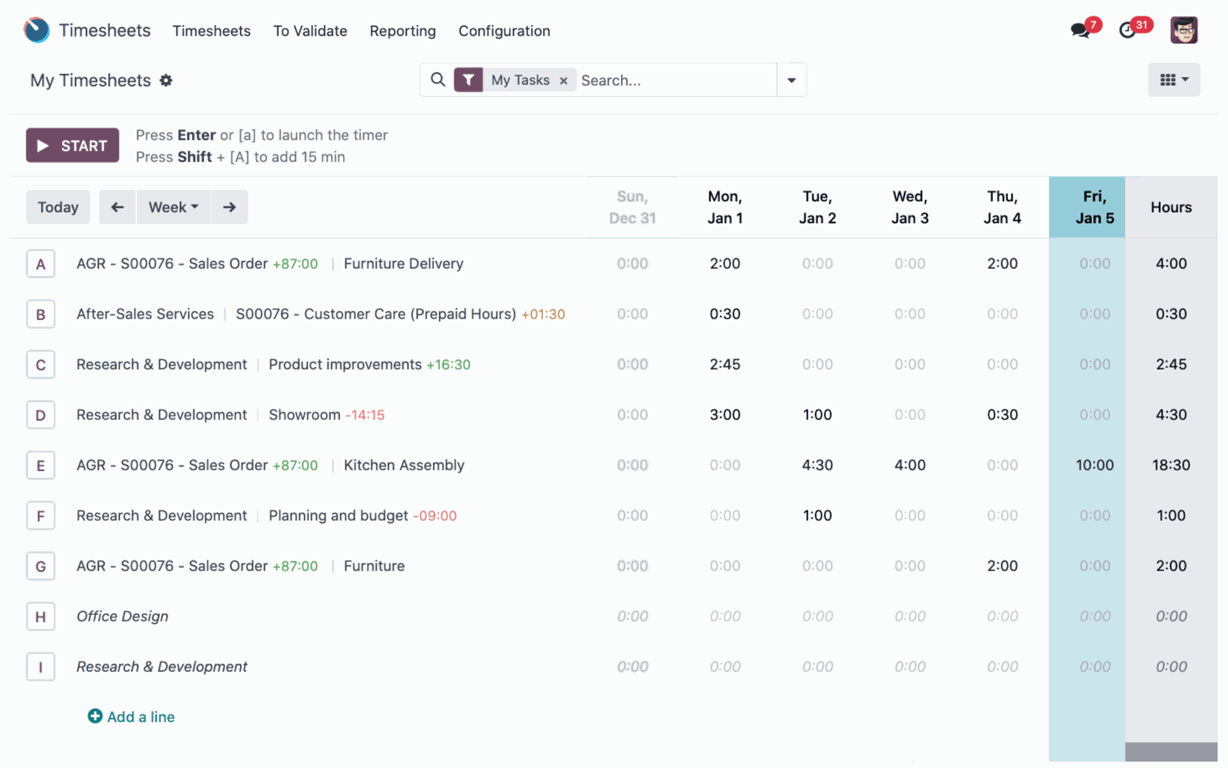
Task: Open the Reporting menu
Action: coord(402,31)
